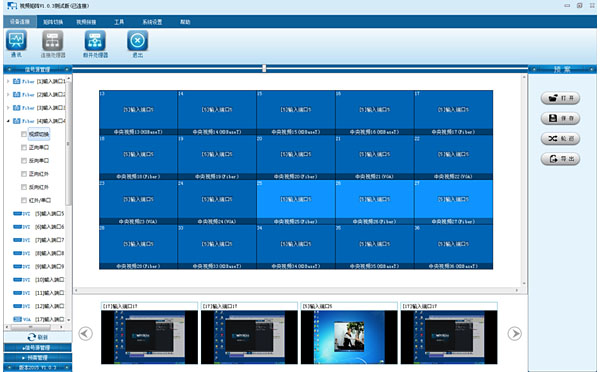Open the 系统设置 system settings menu
Viewport: 600px width, 372px height.
pyautogui.click(x=152, y=22)
